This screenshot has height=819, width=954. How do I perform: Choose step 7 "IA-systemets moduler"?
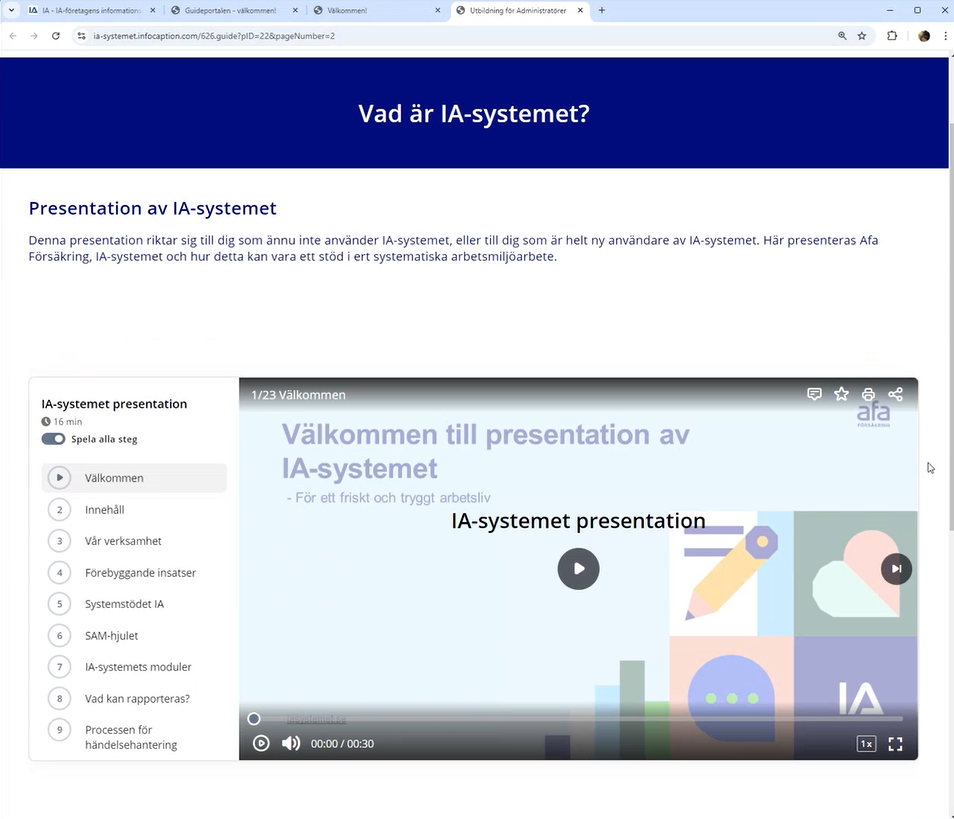(134, 667)
